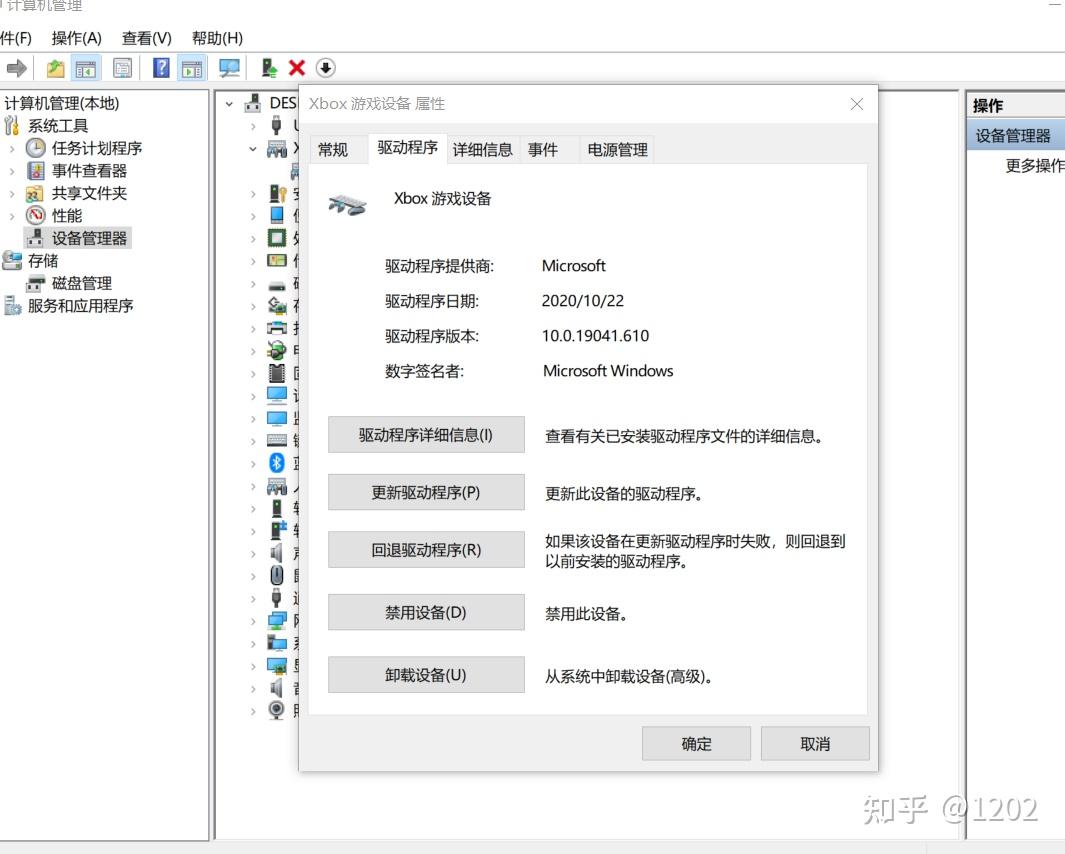Click the forward navigation arrow icon
The image size is (1065, 854).
click(x=16, y=67)
